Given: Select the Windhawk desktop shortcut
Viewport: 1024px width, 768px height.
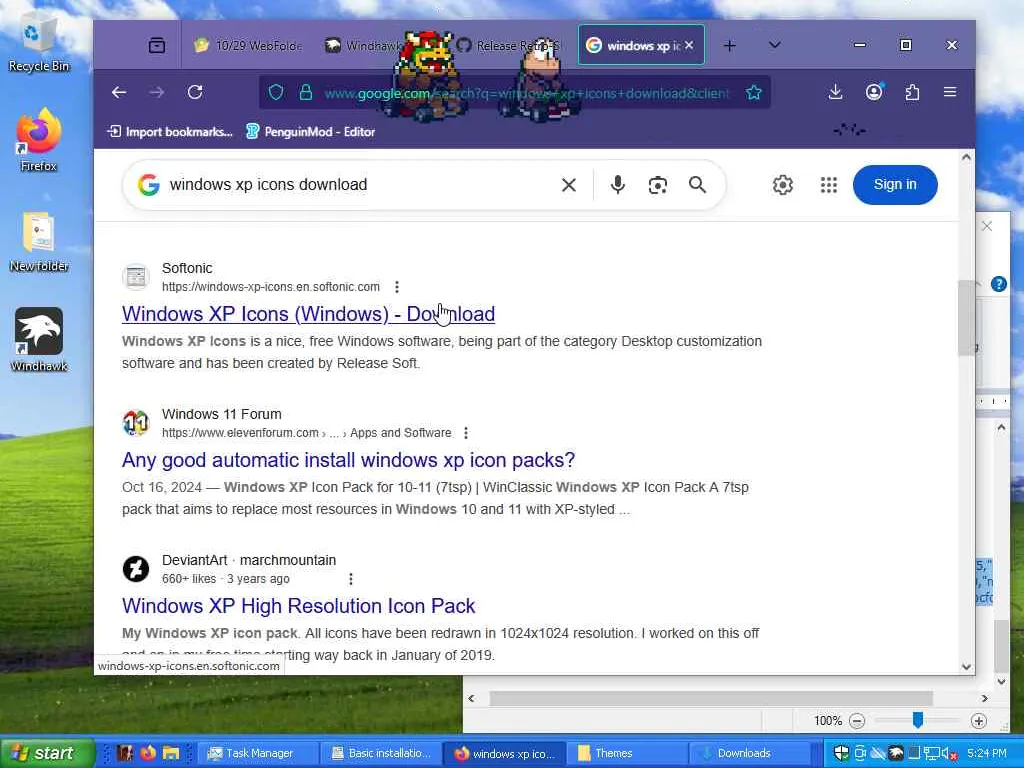Looking at the screenshot, I should coord(39,339).
